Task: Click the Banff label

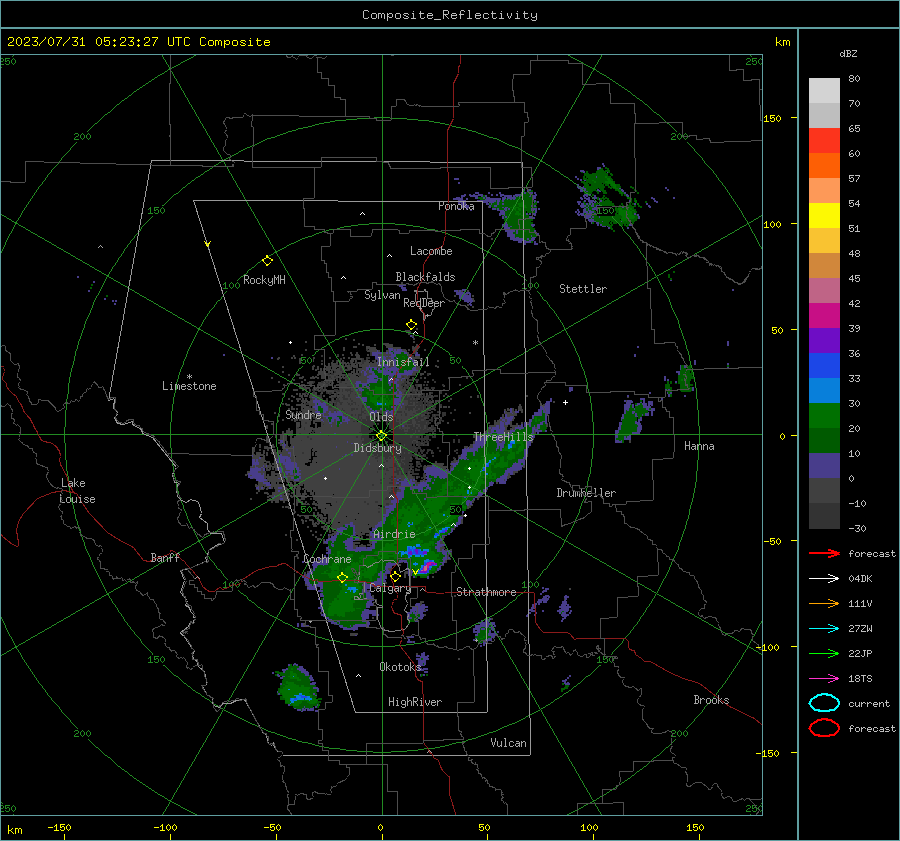Action: coord(165,557)
